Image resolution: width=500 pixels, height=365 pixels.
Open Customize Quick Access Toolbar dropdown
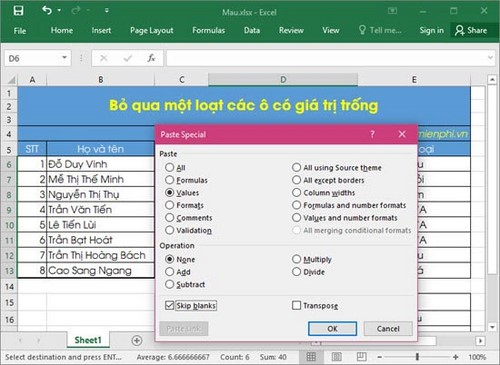coord(107,11)
